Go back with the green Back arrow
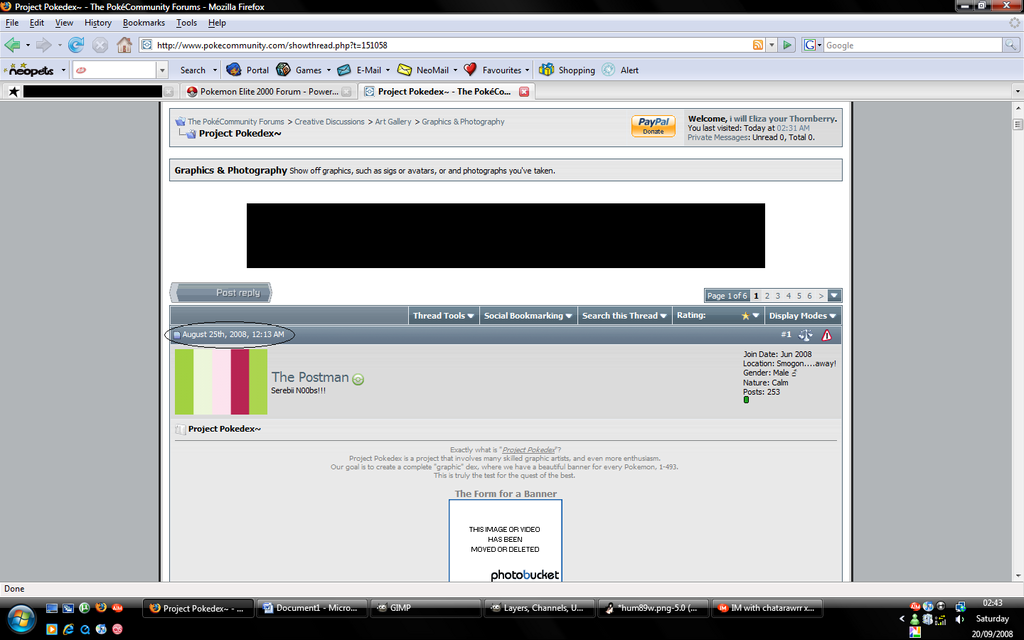The height and width of the screenshot is (640, 1024). pyautogui.click(x=12, y=45)
